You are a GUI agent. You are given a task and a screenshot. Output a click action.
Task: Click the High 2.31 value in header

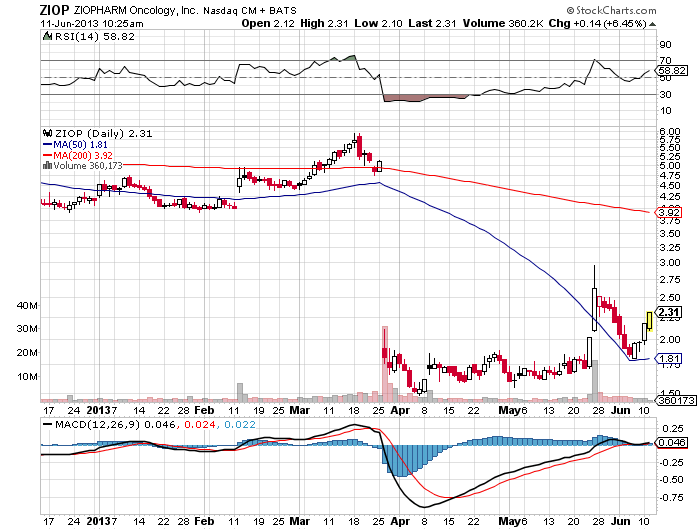[324, 24]
